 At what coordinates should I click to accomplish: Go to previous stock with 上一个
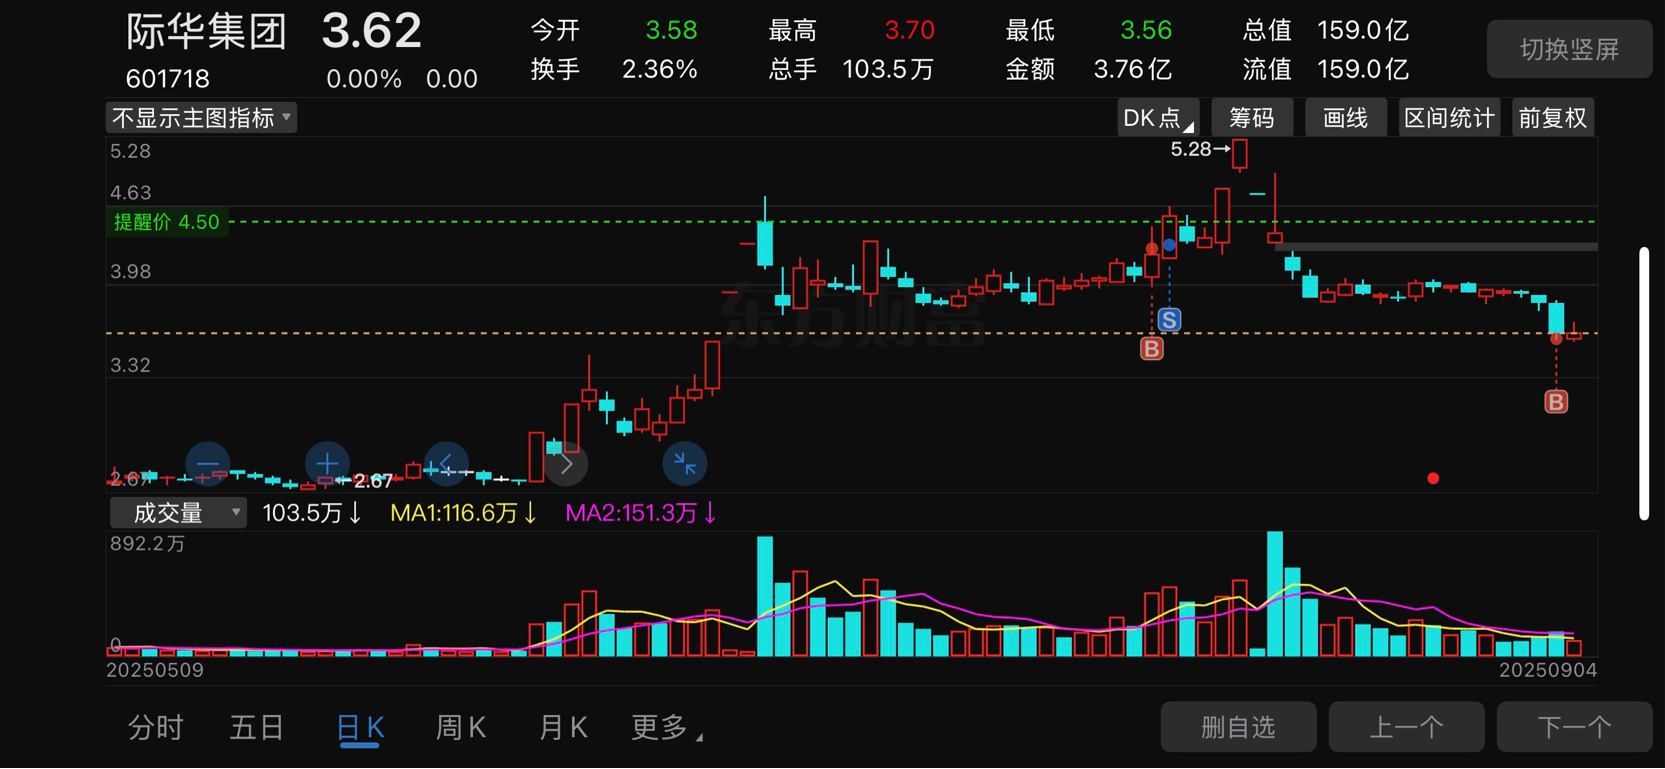[x=1406, y=727]
